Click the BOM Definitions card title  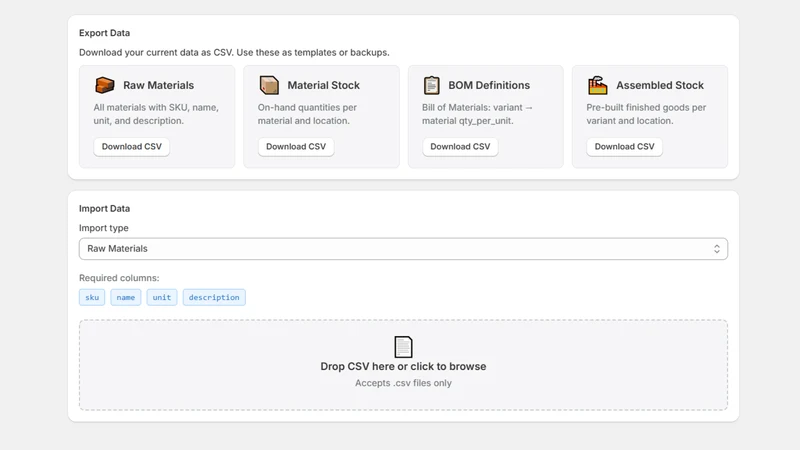coord(489,85)
